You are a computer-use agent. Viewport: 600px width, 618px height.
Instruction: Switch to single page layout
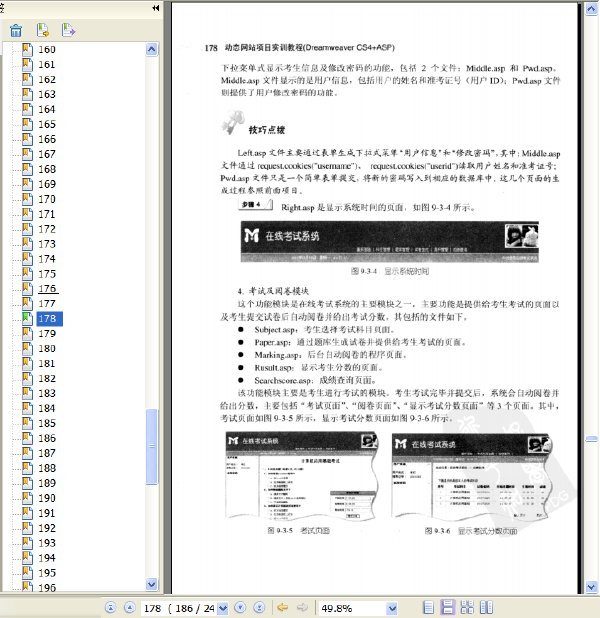pyautogui.click(x=429, y=607)
